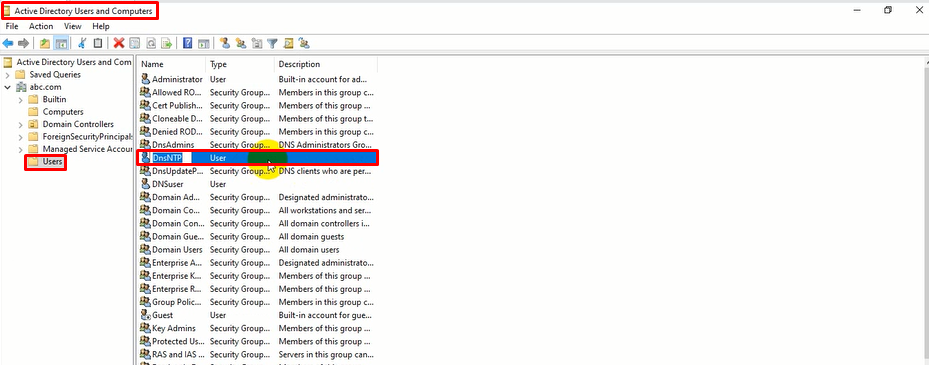Select the Domain Controllers tree item

tap(78, 124)
